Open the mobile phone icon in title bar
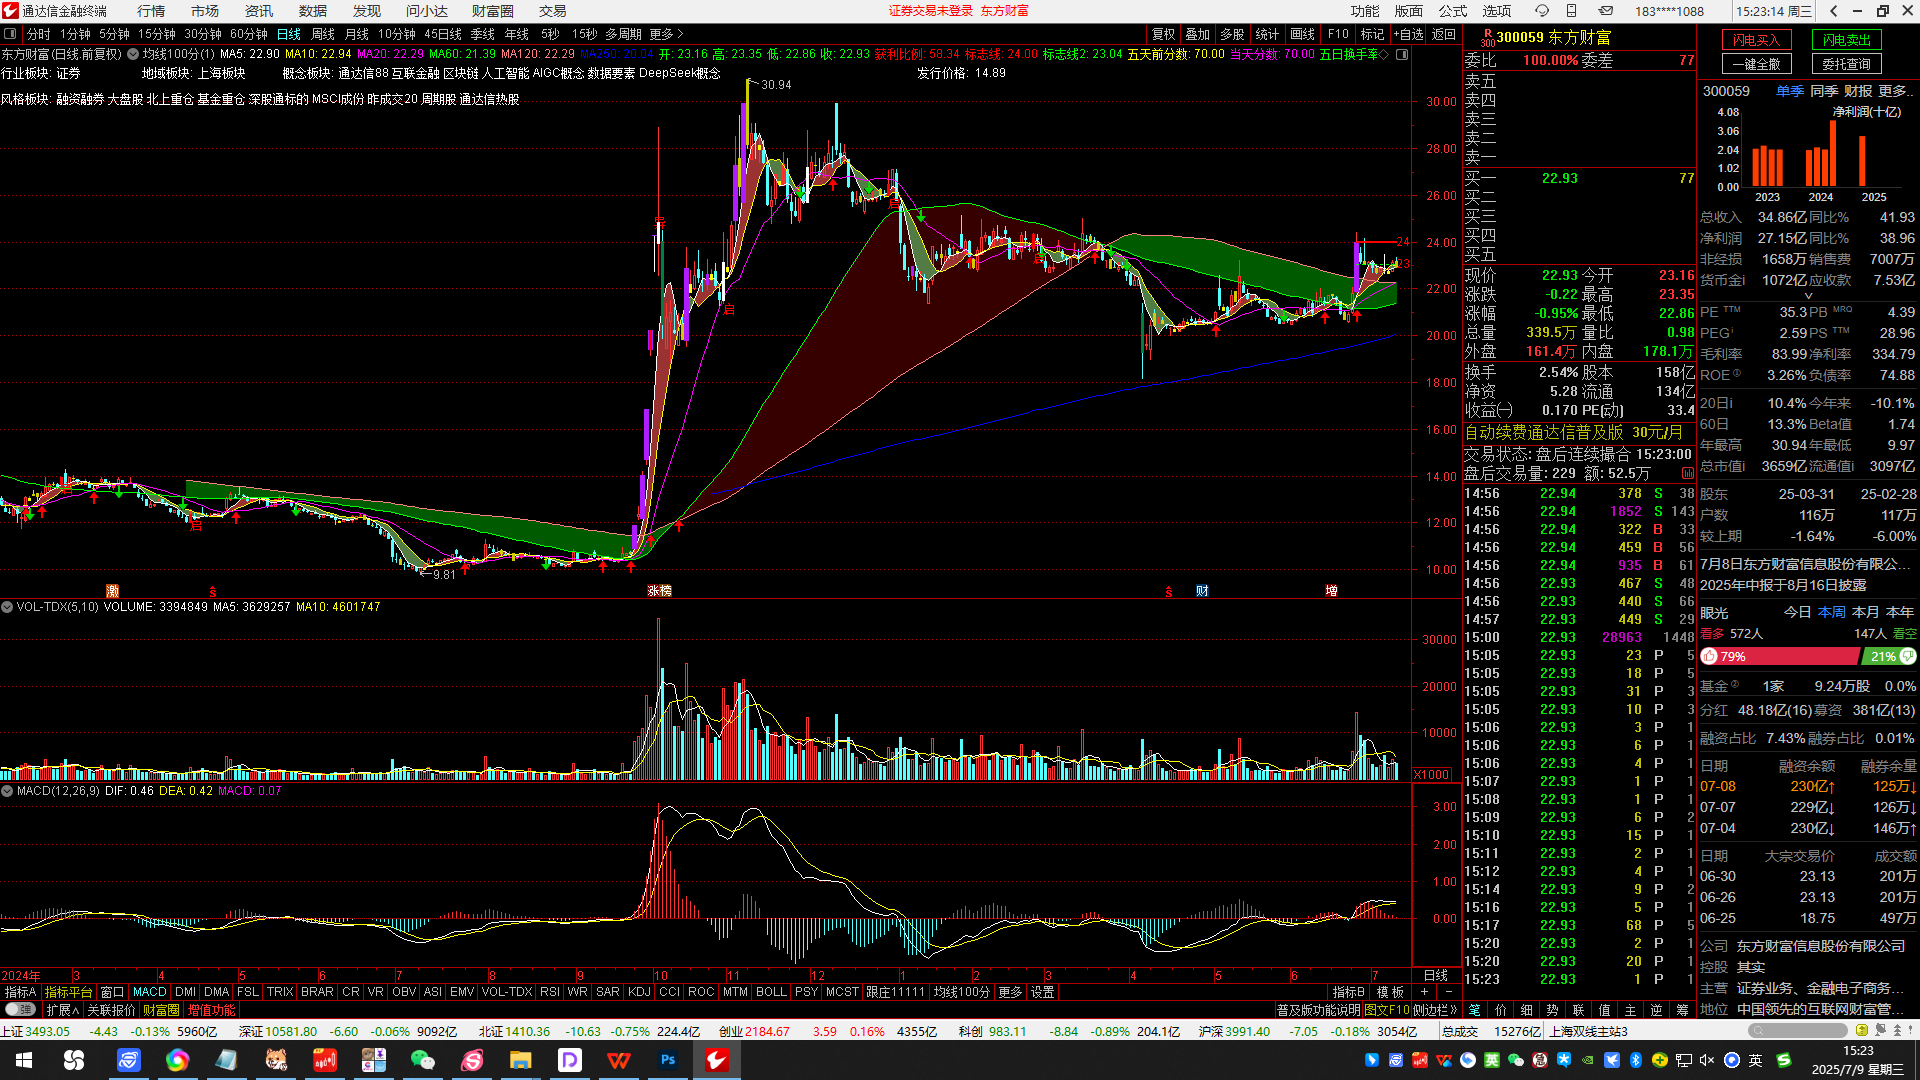This screenshot has height=1080, width=1920. tap(1571, 11)
